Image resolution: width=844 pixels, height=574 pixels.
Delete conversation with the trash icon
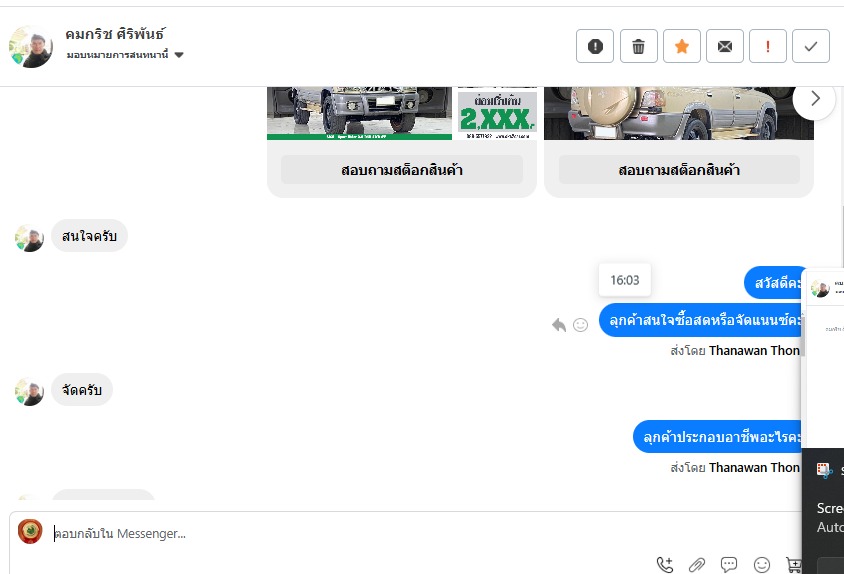click(x=638, y=46)
